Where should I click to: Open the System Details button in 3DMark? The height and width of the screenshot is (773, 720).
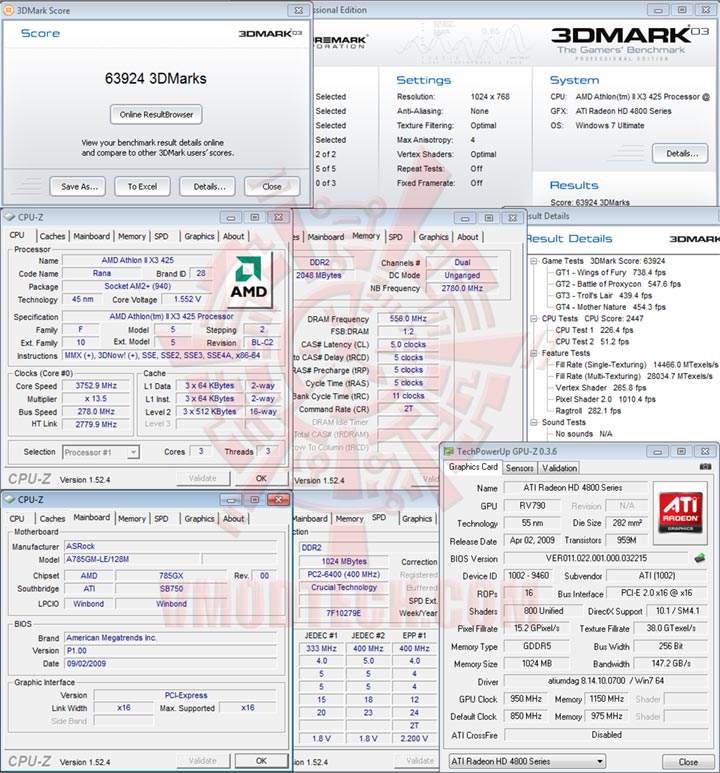click(x=681, y=153)
